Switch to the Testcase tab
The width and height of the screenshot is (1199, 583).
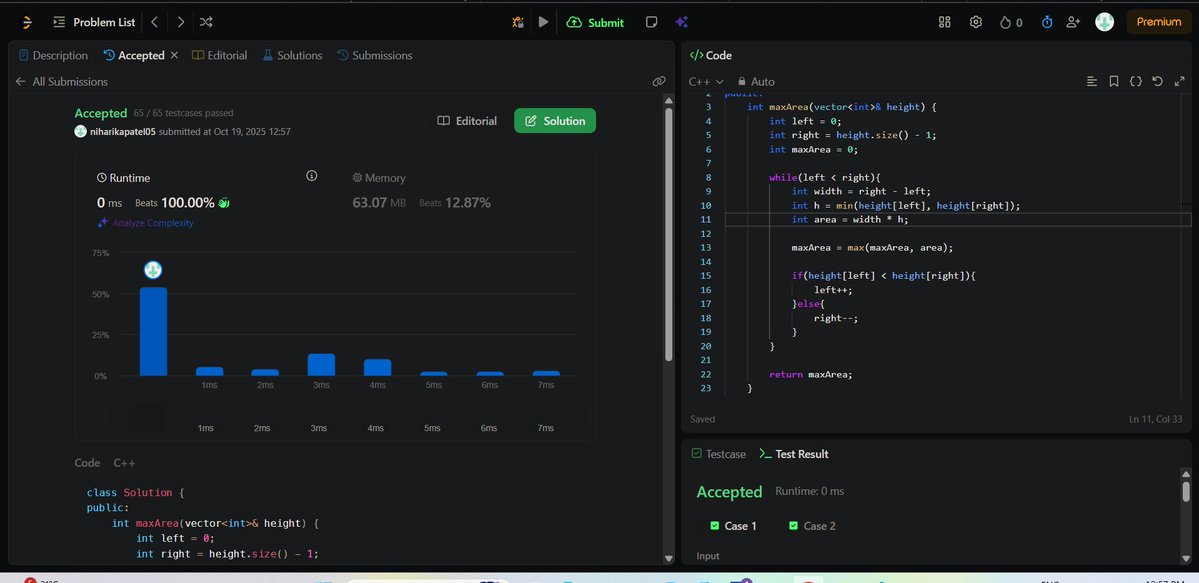pos(718,454)
